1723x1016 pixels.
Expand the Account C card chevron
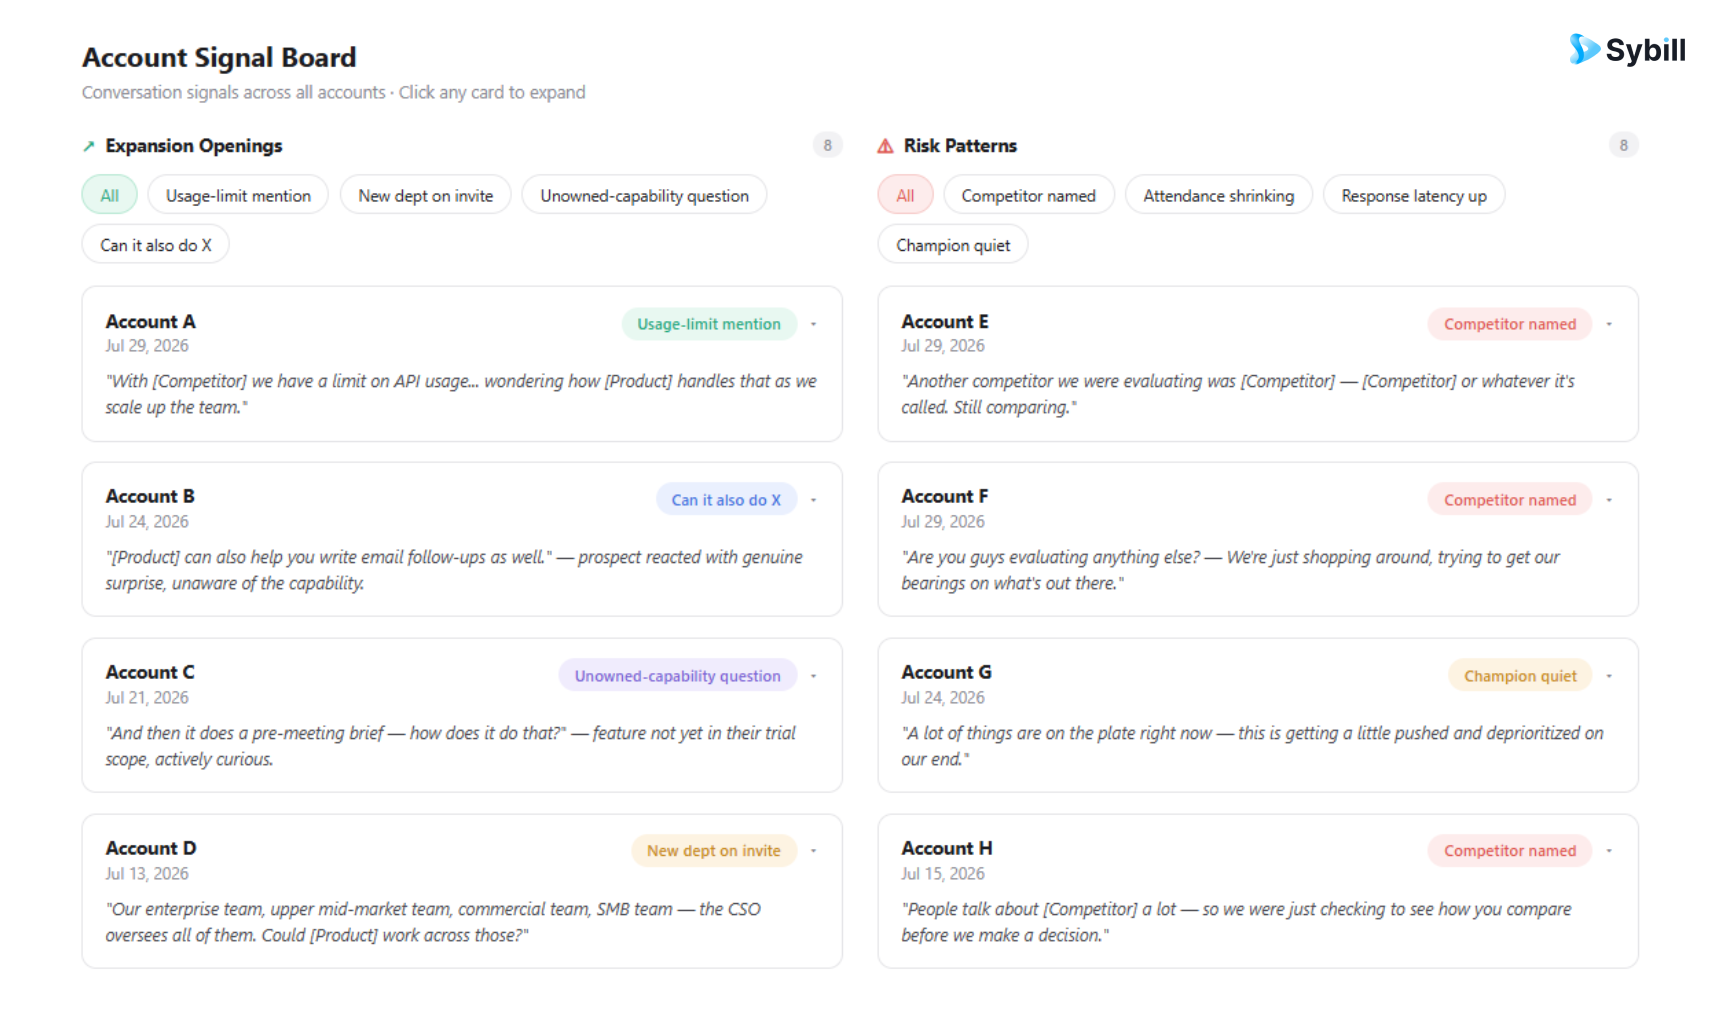coord(813,676)
